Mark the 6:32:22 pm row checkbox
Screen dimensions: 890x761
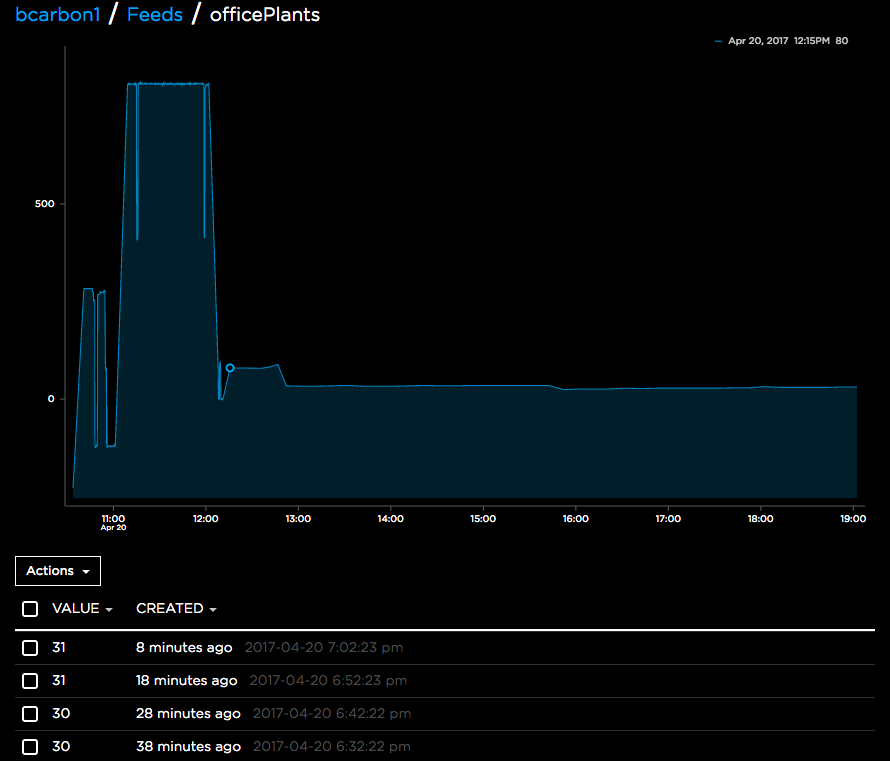[30, 747]
